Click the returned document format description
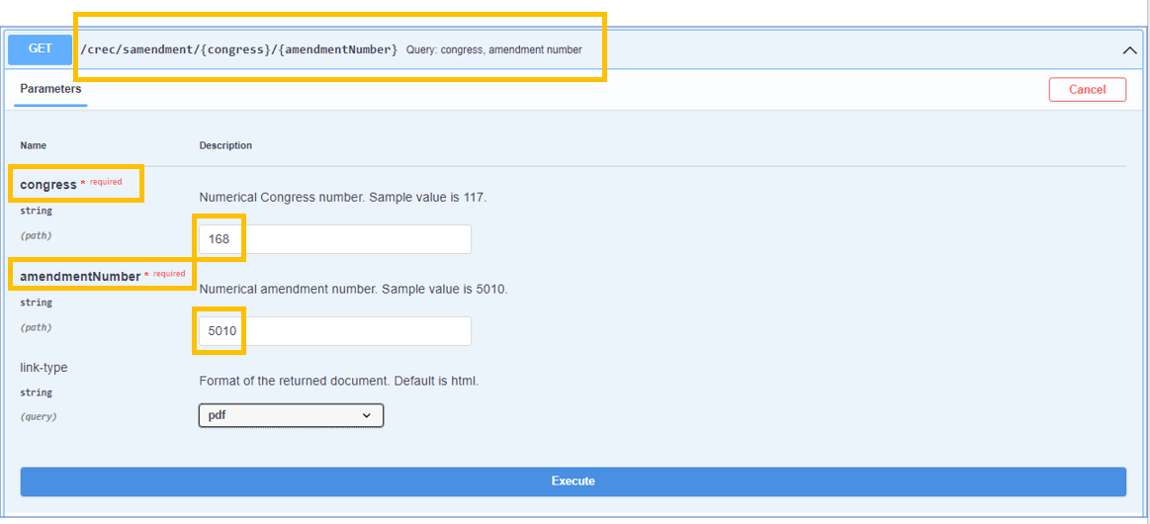Viewport: 1150px width, 524px height. tap(339, 381)
